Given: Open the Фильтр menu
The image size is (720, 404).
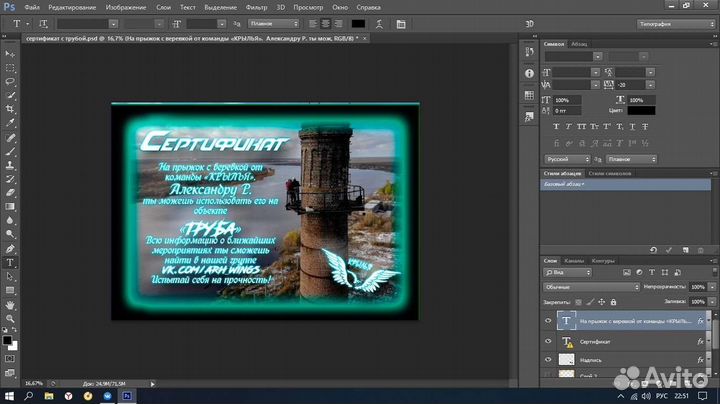Looking at the screenshot, I should [x=256, y=7].
